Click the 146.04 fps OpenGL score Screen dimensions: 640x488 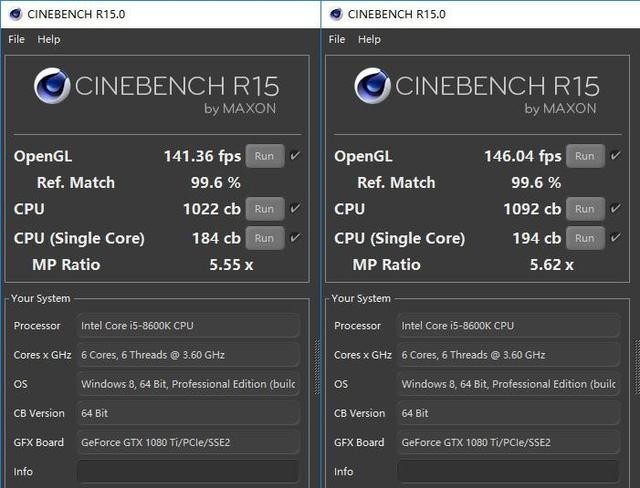(x=522, y=156)
